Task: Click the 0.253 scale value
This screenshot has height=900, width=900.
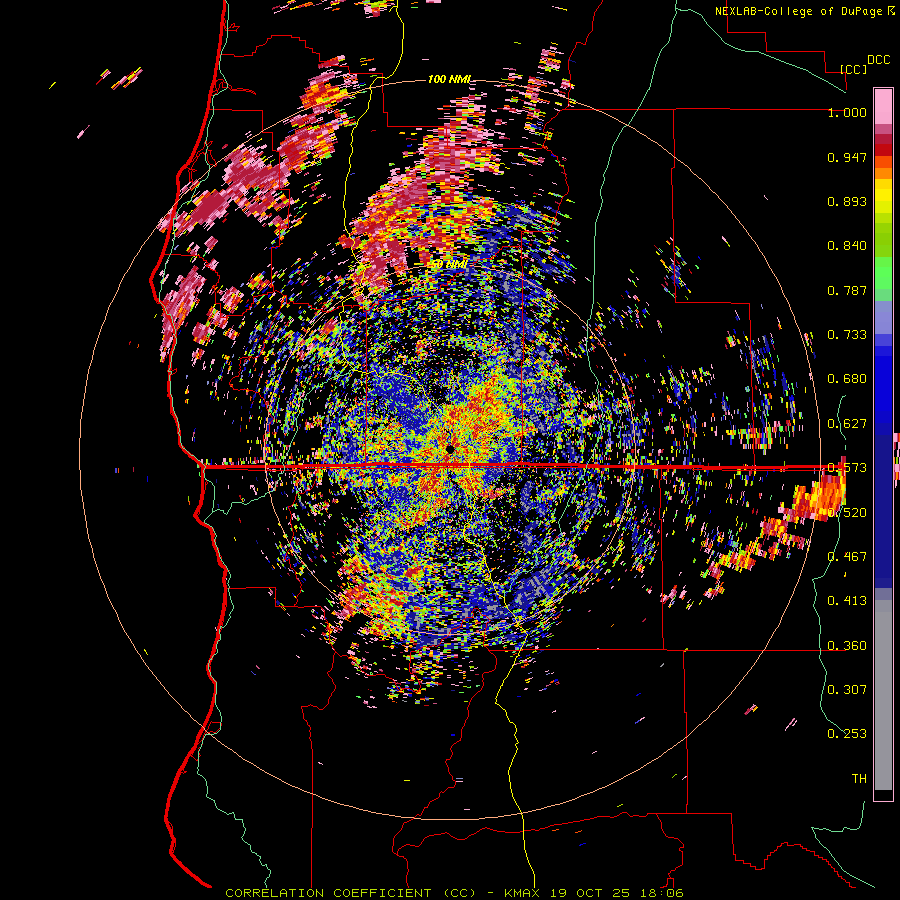Action: coord(847,734)
